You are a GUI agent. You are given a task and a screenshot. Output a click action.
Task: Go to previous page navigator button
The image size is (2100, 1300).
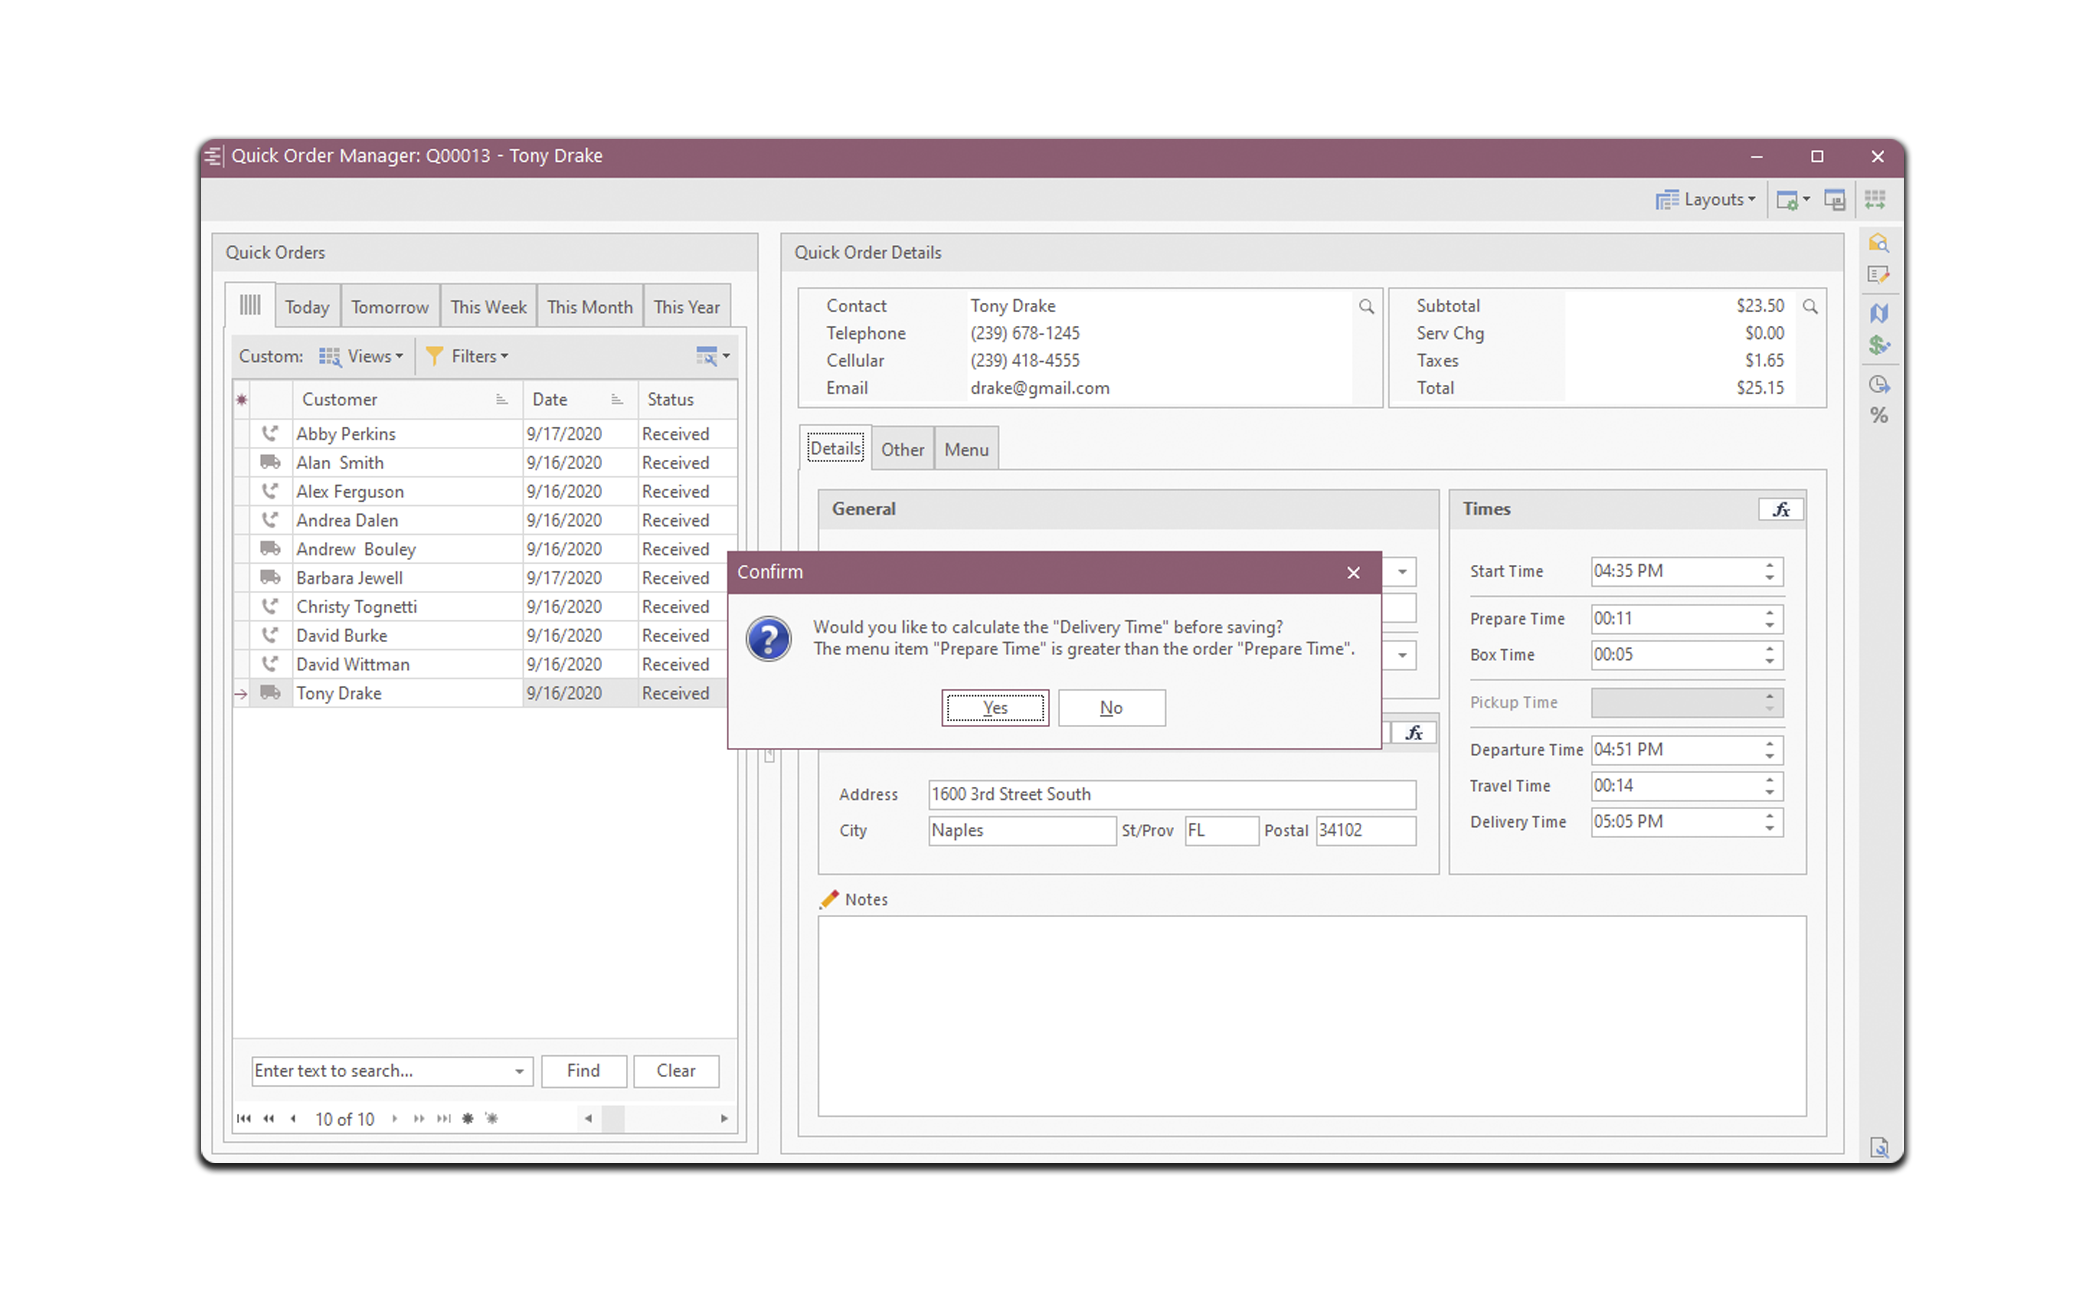[x=268, y=1119]
